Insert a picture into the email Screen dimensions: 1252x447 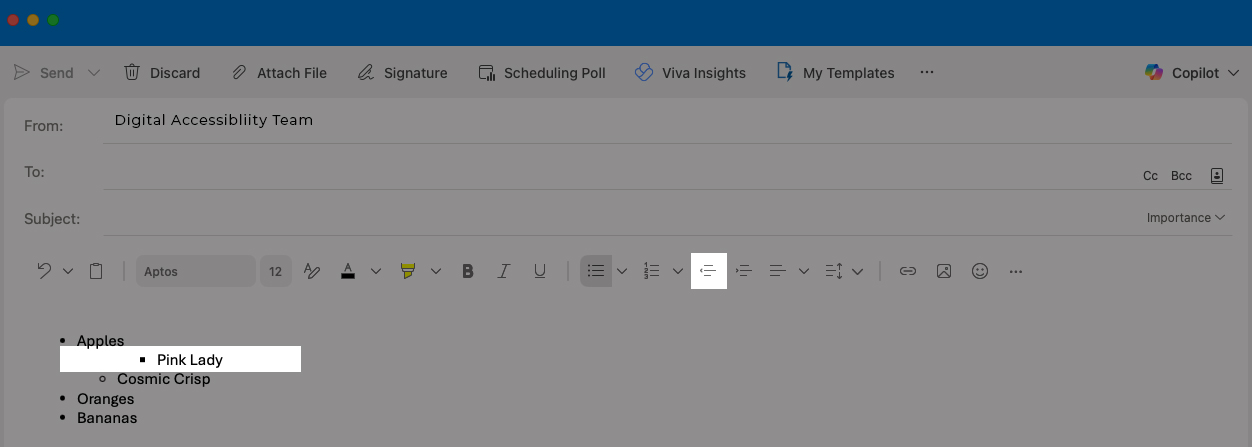[944, 271]
